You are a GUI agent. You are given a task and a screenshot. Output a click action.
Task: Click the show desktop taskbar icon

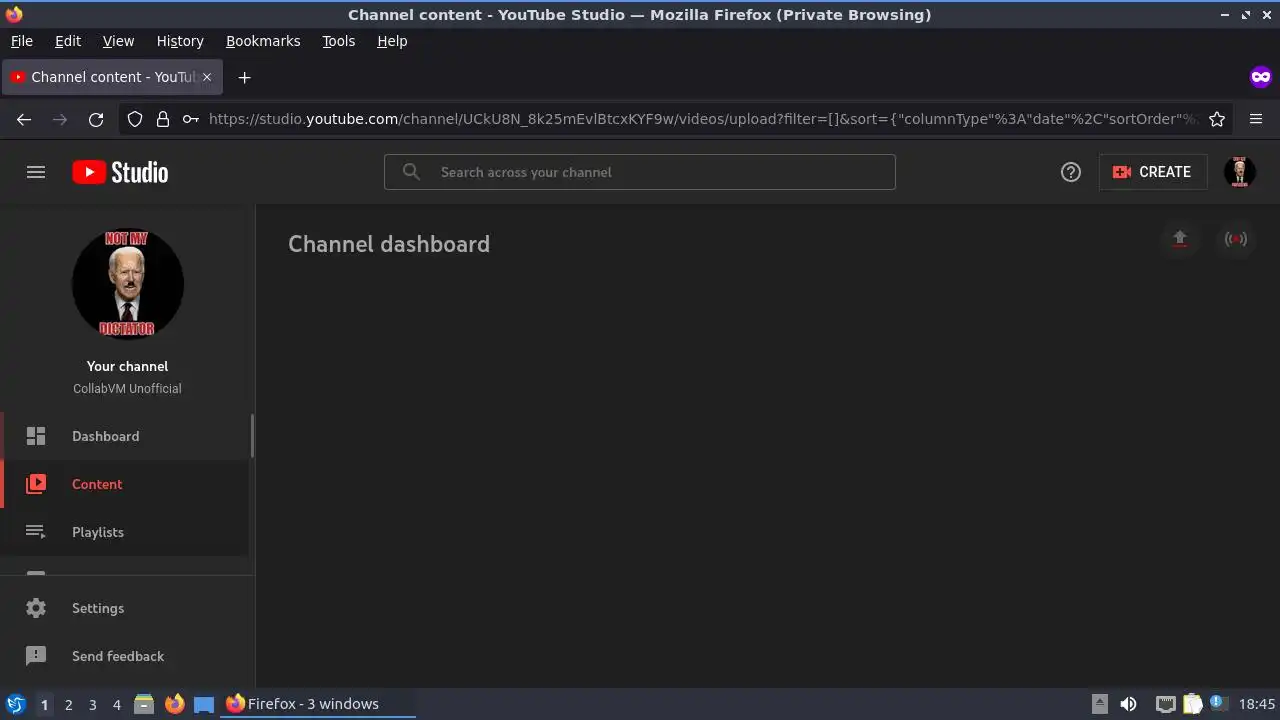point(204,704)
